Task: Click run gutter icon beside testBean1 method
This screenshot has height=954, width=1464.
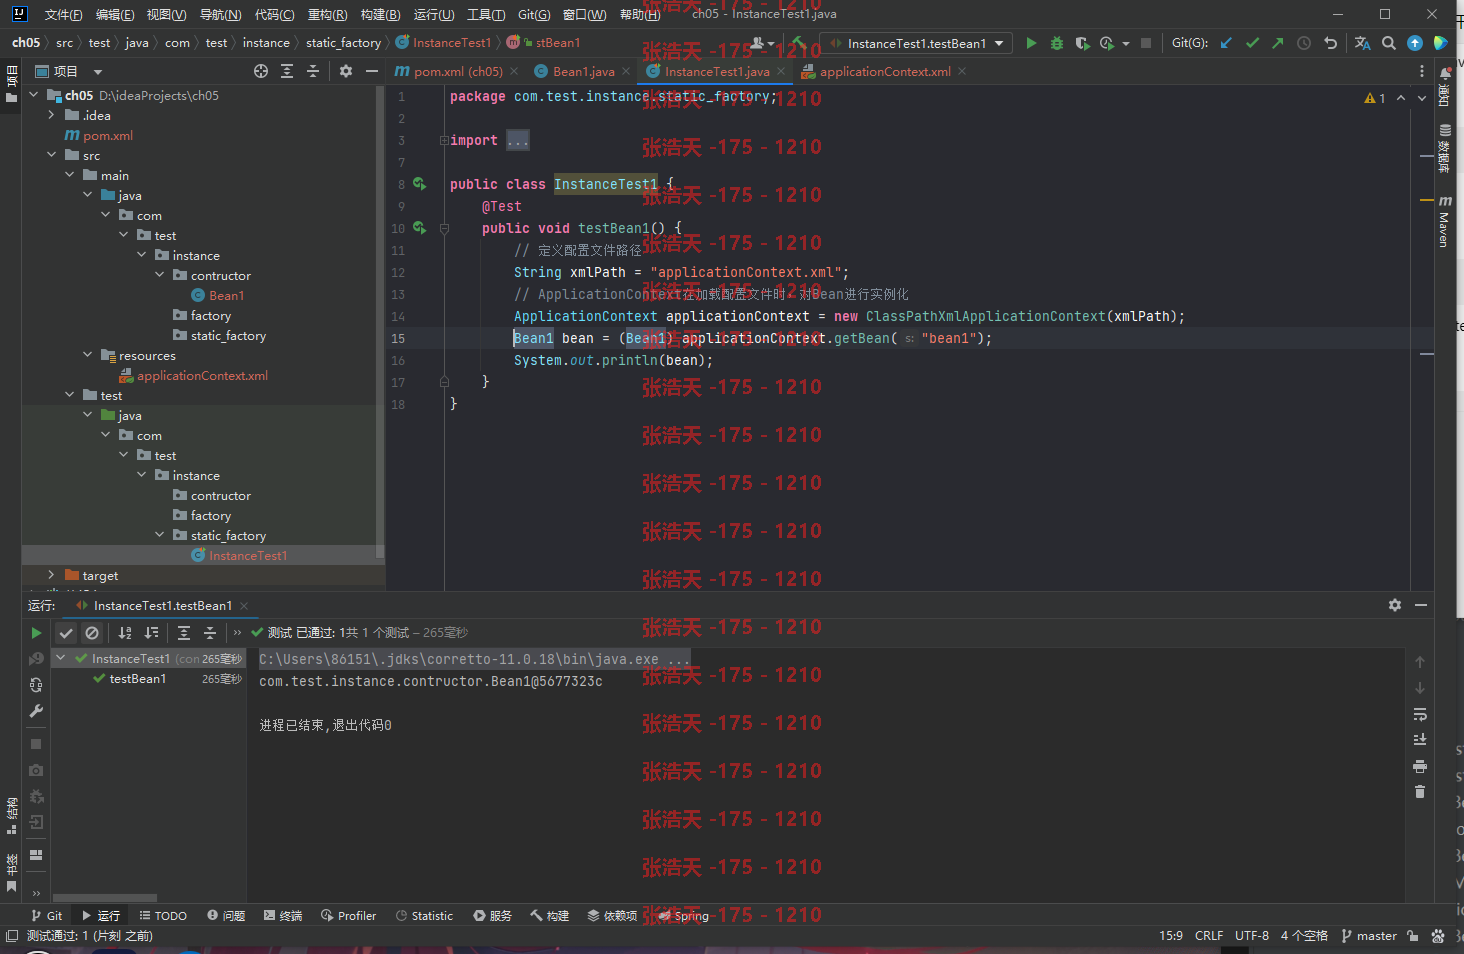Action: [420, 228]
